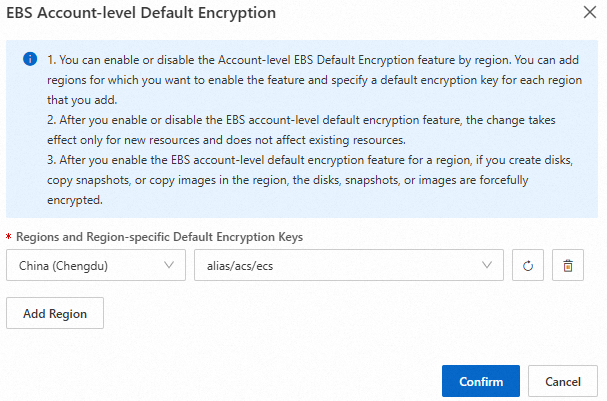This screenshot has height=401, width=607.
Task: Expand the region dropdown arrow
Action: pos(168,265)
